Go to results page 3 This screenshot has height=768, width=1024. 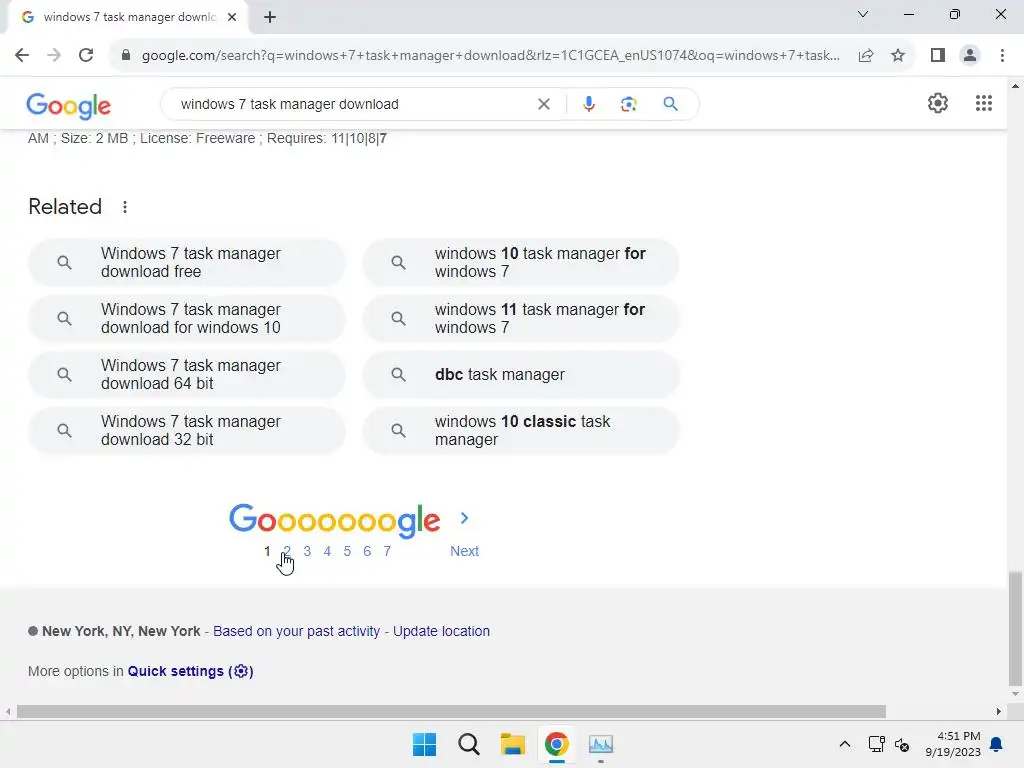tap(307, 551)
